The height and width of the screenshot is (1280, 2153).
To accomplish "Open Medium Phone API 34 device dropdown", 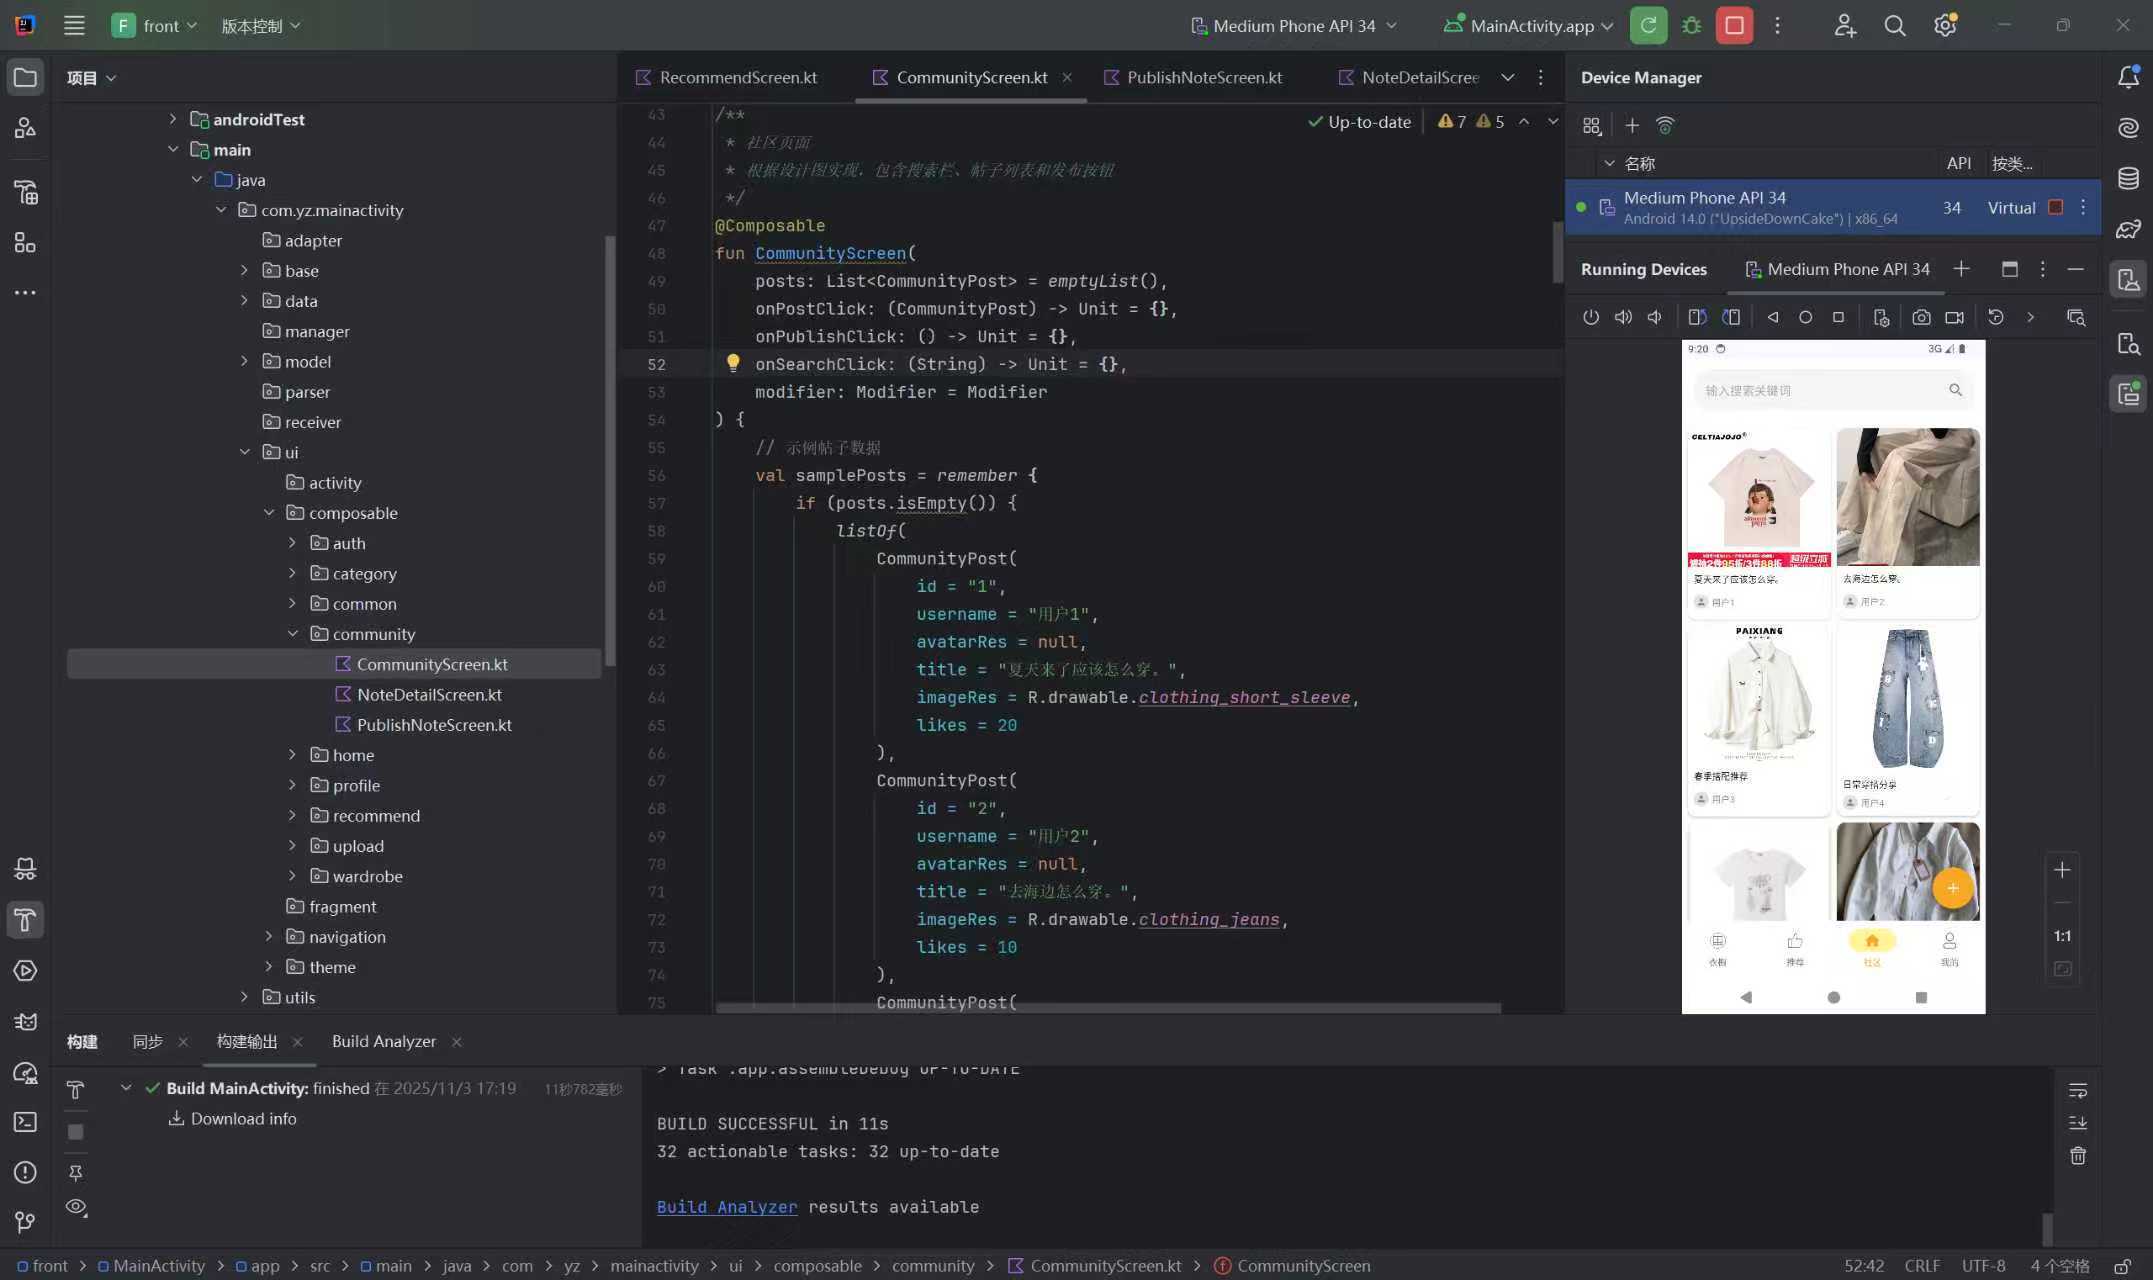I will coord(1294,26).
